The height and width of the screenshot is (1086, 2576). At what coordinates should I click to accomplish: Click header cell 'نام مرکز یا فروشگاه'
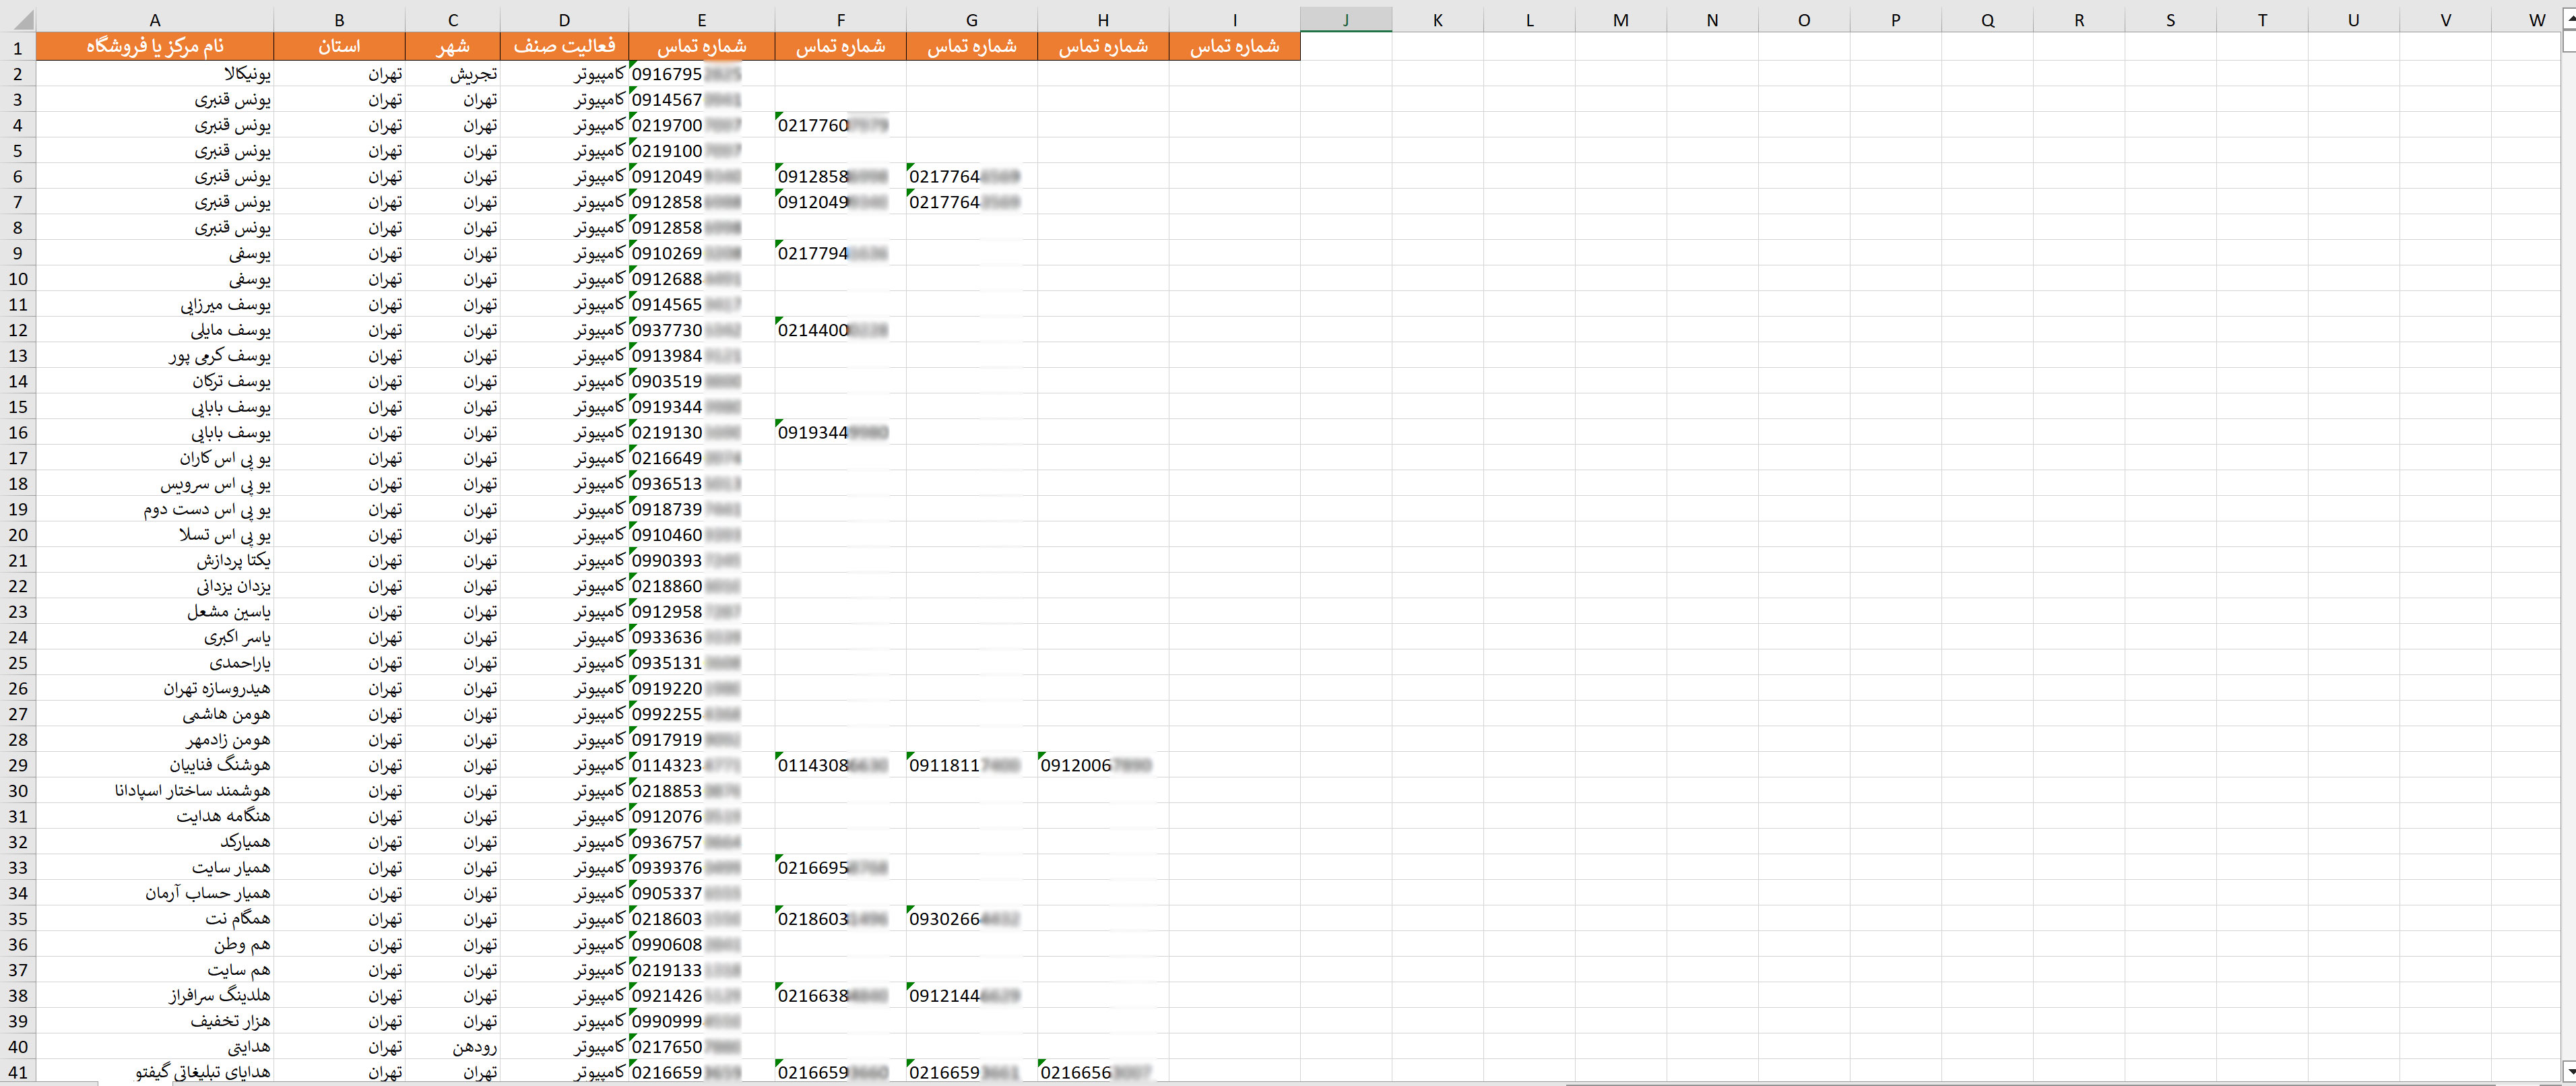(155, 46)
